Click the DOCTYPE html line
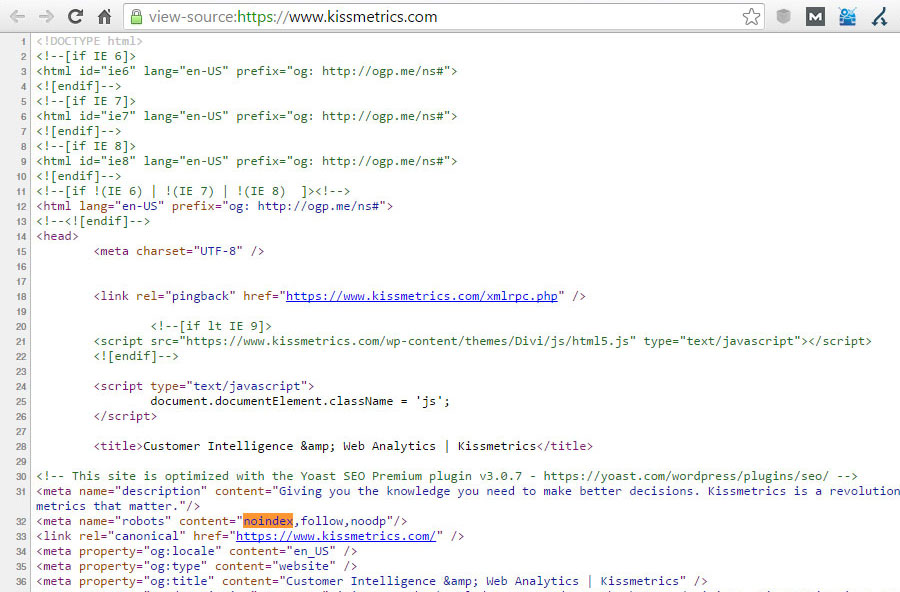The height and width of the screenshot is (592, 900). [x=89, y=41]
